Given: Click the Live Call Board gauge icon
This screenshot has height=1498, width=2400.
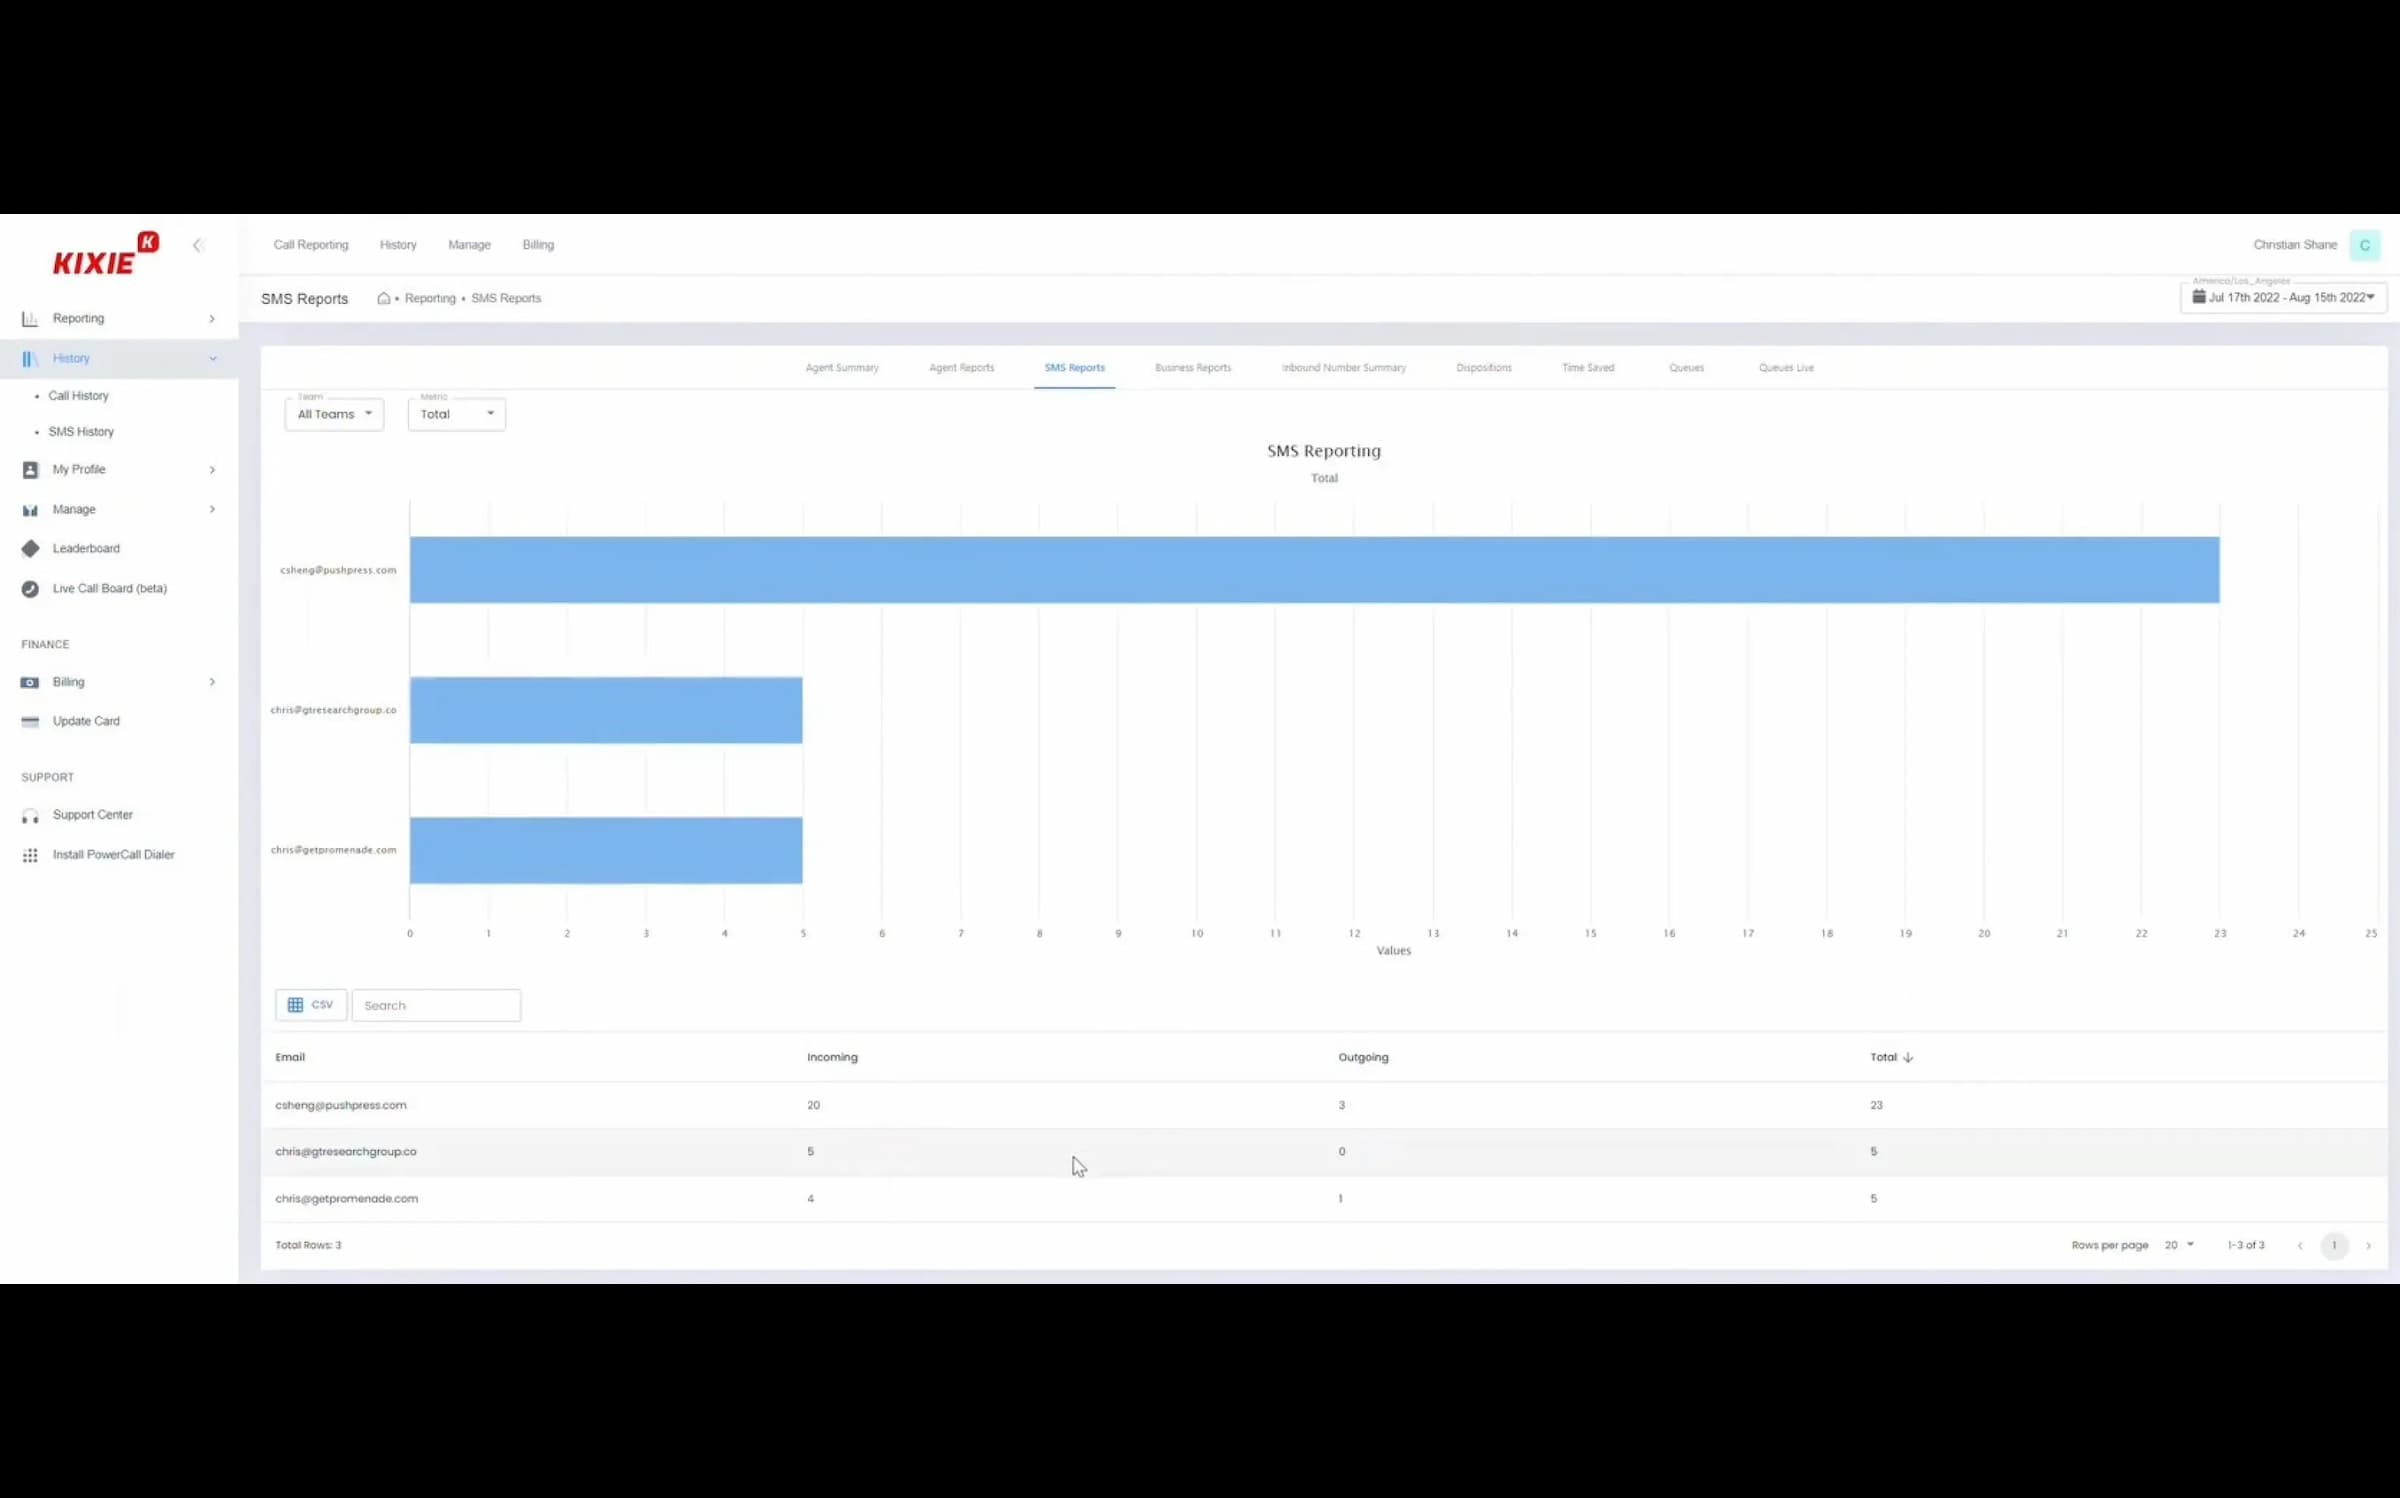Looking at the screenshot, I should (x=30, y=589).
